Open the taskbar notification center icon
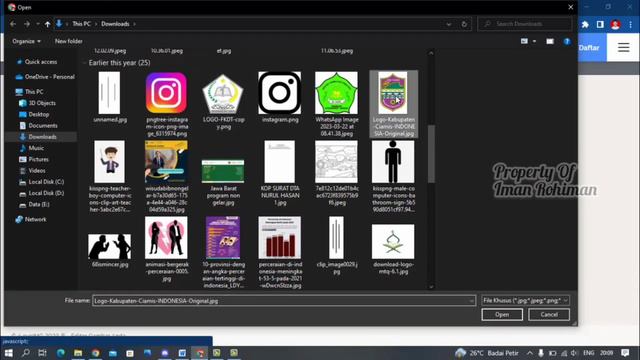Image resolution: width=640 pixels, height=360 pixels. click(x=625, y=353)
